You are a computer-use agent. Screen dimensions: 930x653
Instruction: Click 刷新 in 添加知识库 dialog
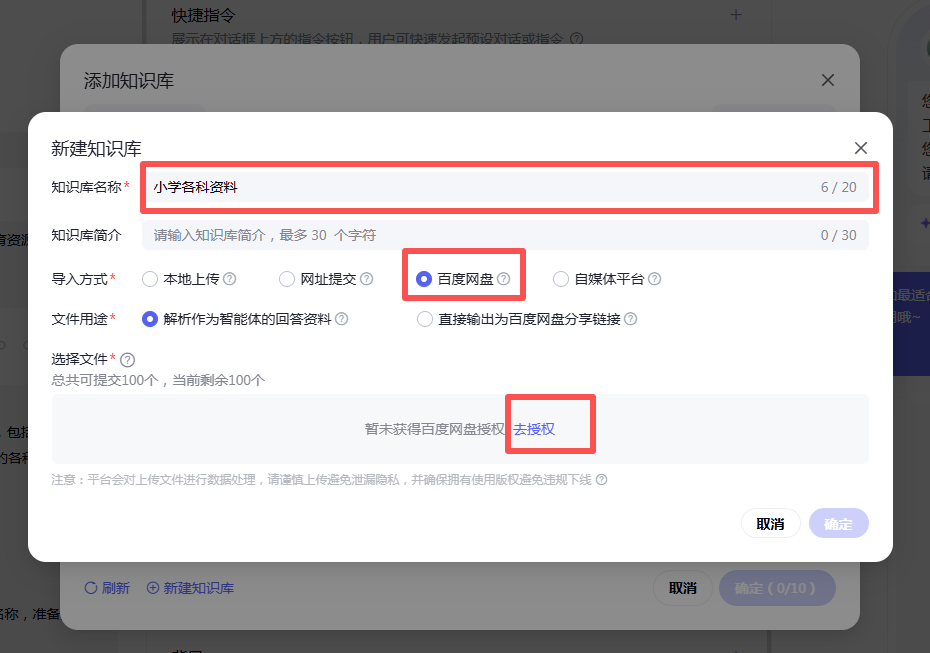click(x=107, y=588)
